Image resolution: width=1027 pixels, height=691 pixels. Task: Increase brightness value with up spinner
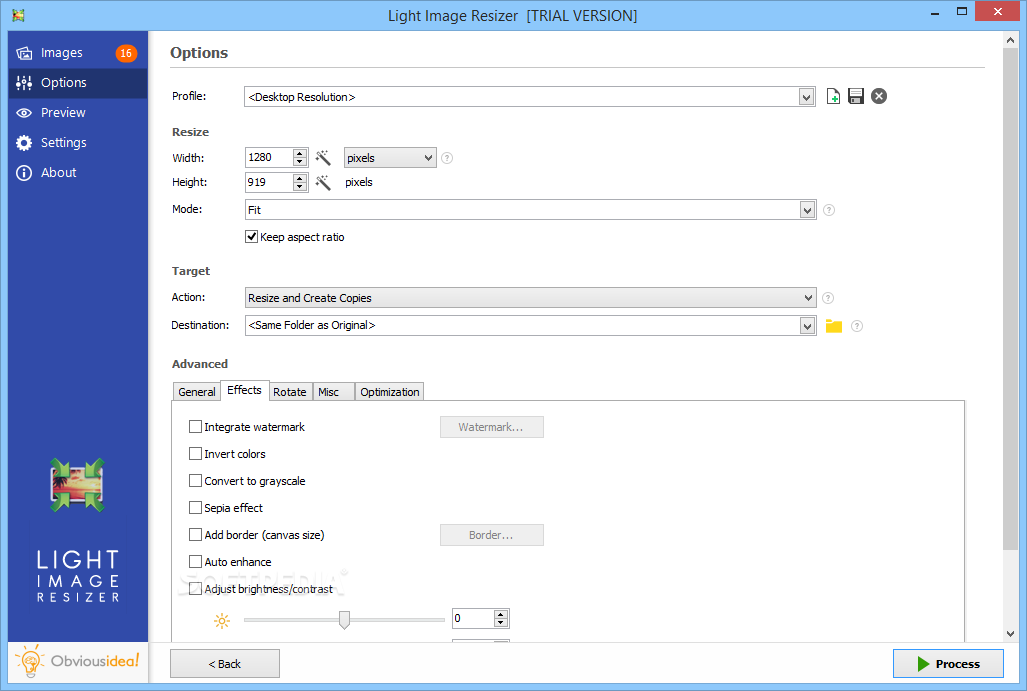[x=501, y=614]
